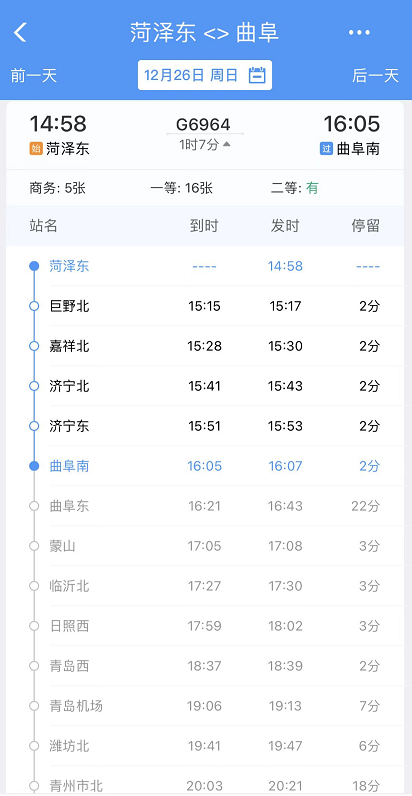Image resolution: width=412 pixels, height=796 pixels.
Task: Tap the orange 始 origin station badge
Action: click(x=36, y=149)
